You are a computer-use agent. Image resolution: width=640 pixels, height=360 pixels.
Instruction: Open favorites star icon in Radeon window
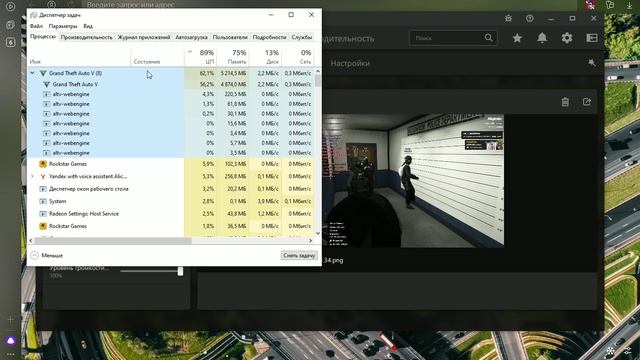click(517, 38)
